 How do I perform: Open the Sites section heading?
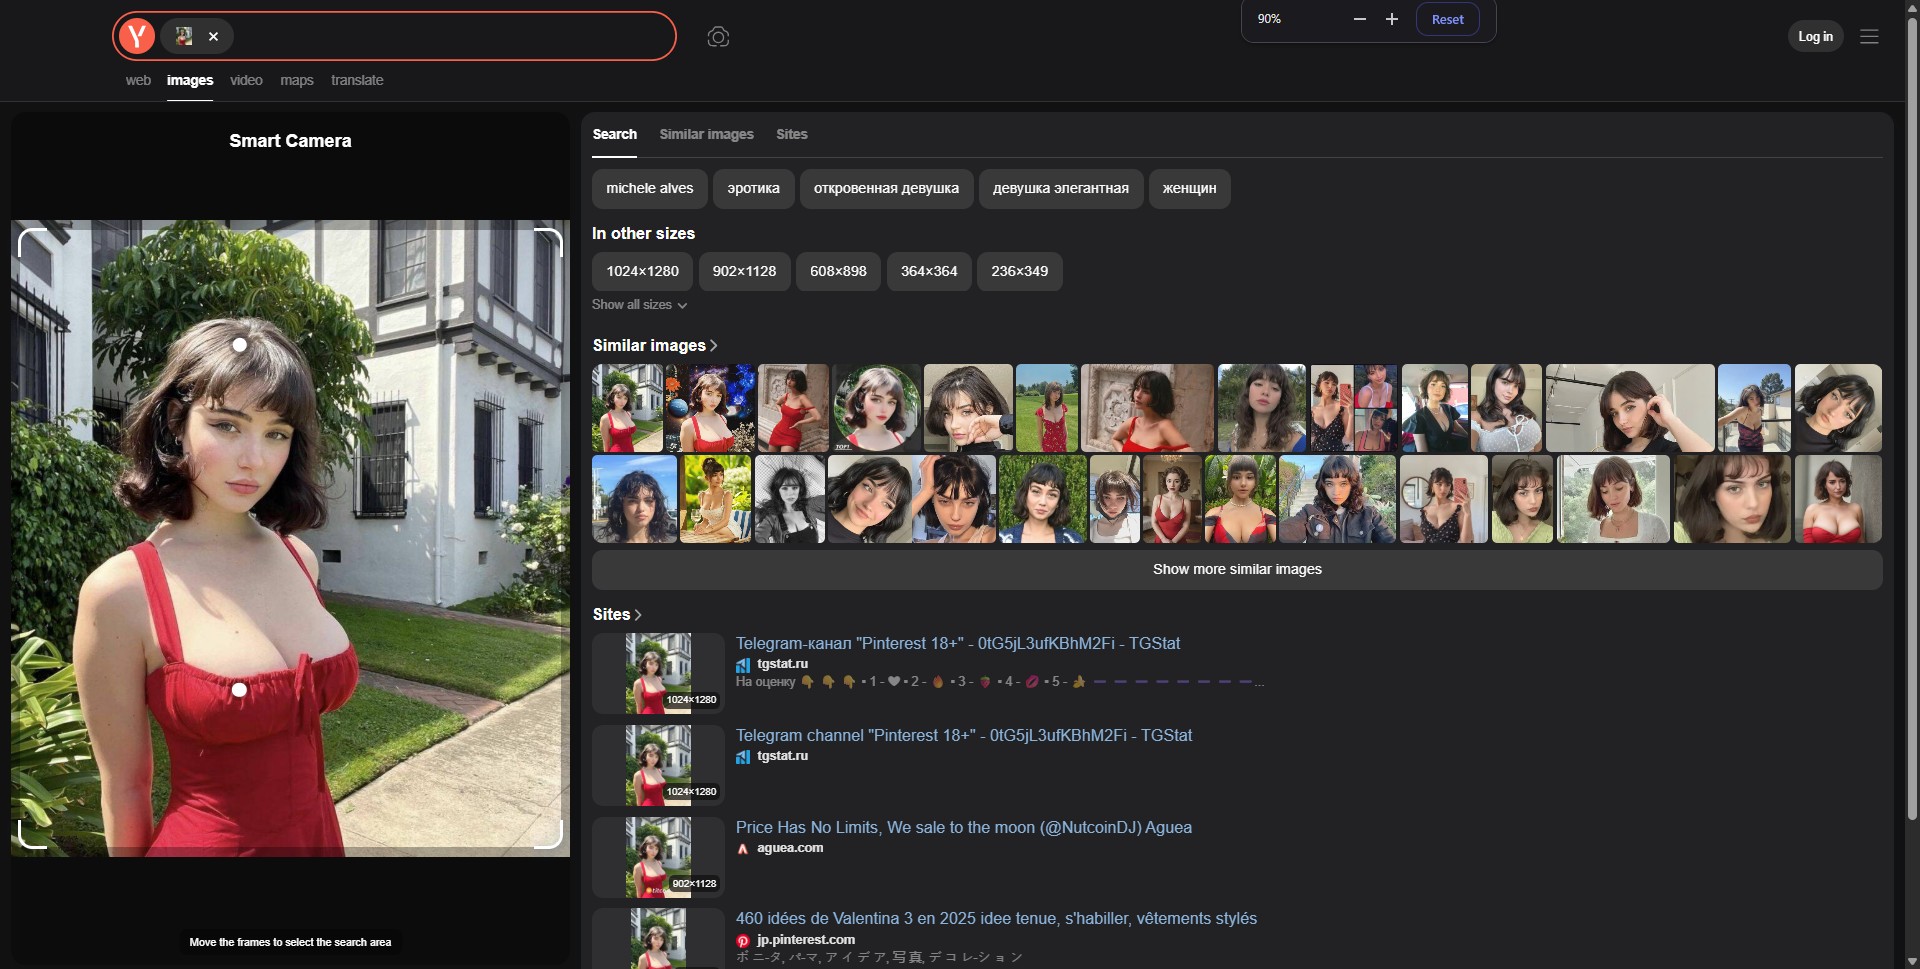tap(617, 614)
